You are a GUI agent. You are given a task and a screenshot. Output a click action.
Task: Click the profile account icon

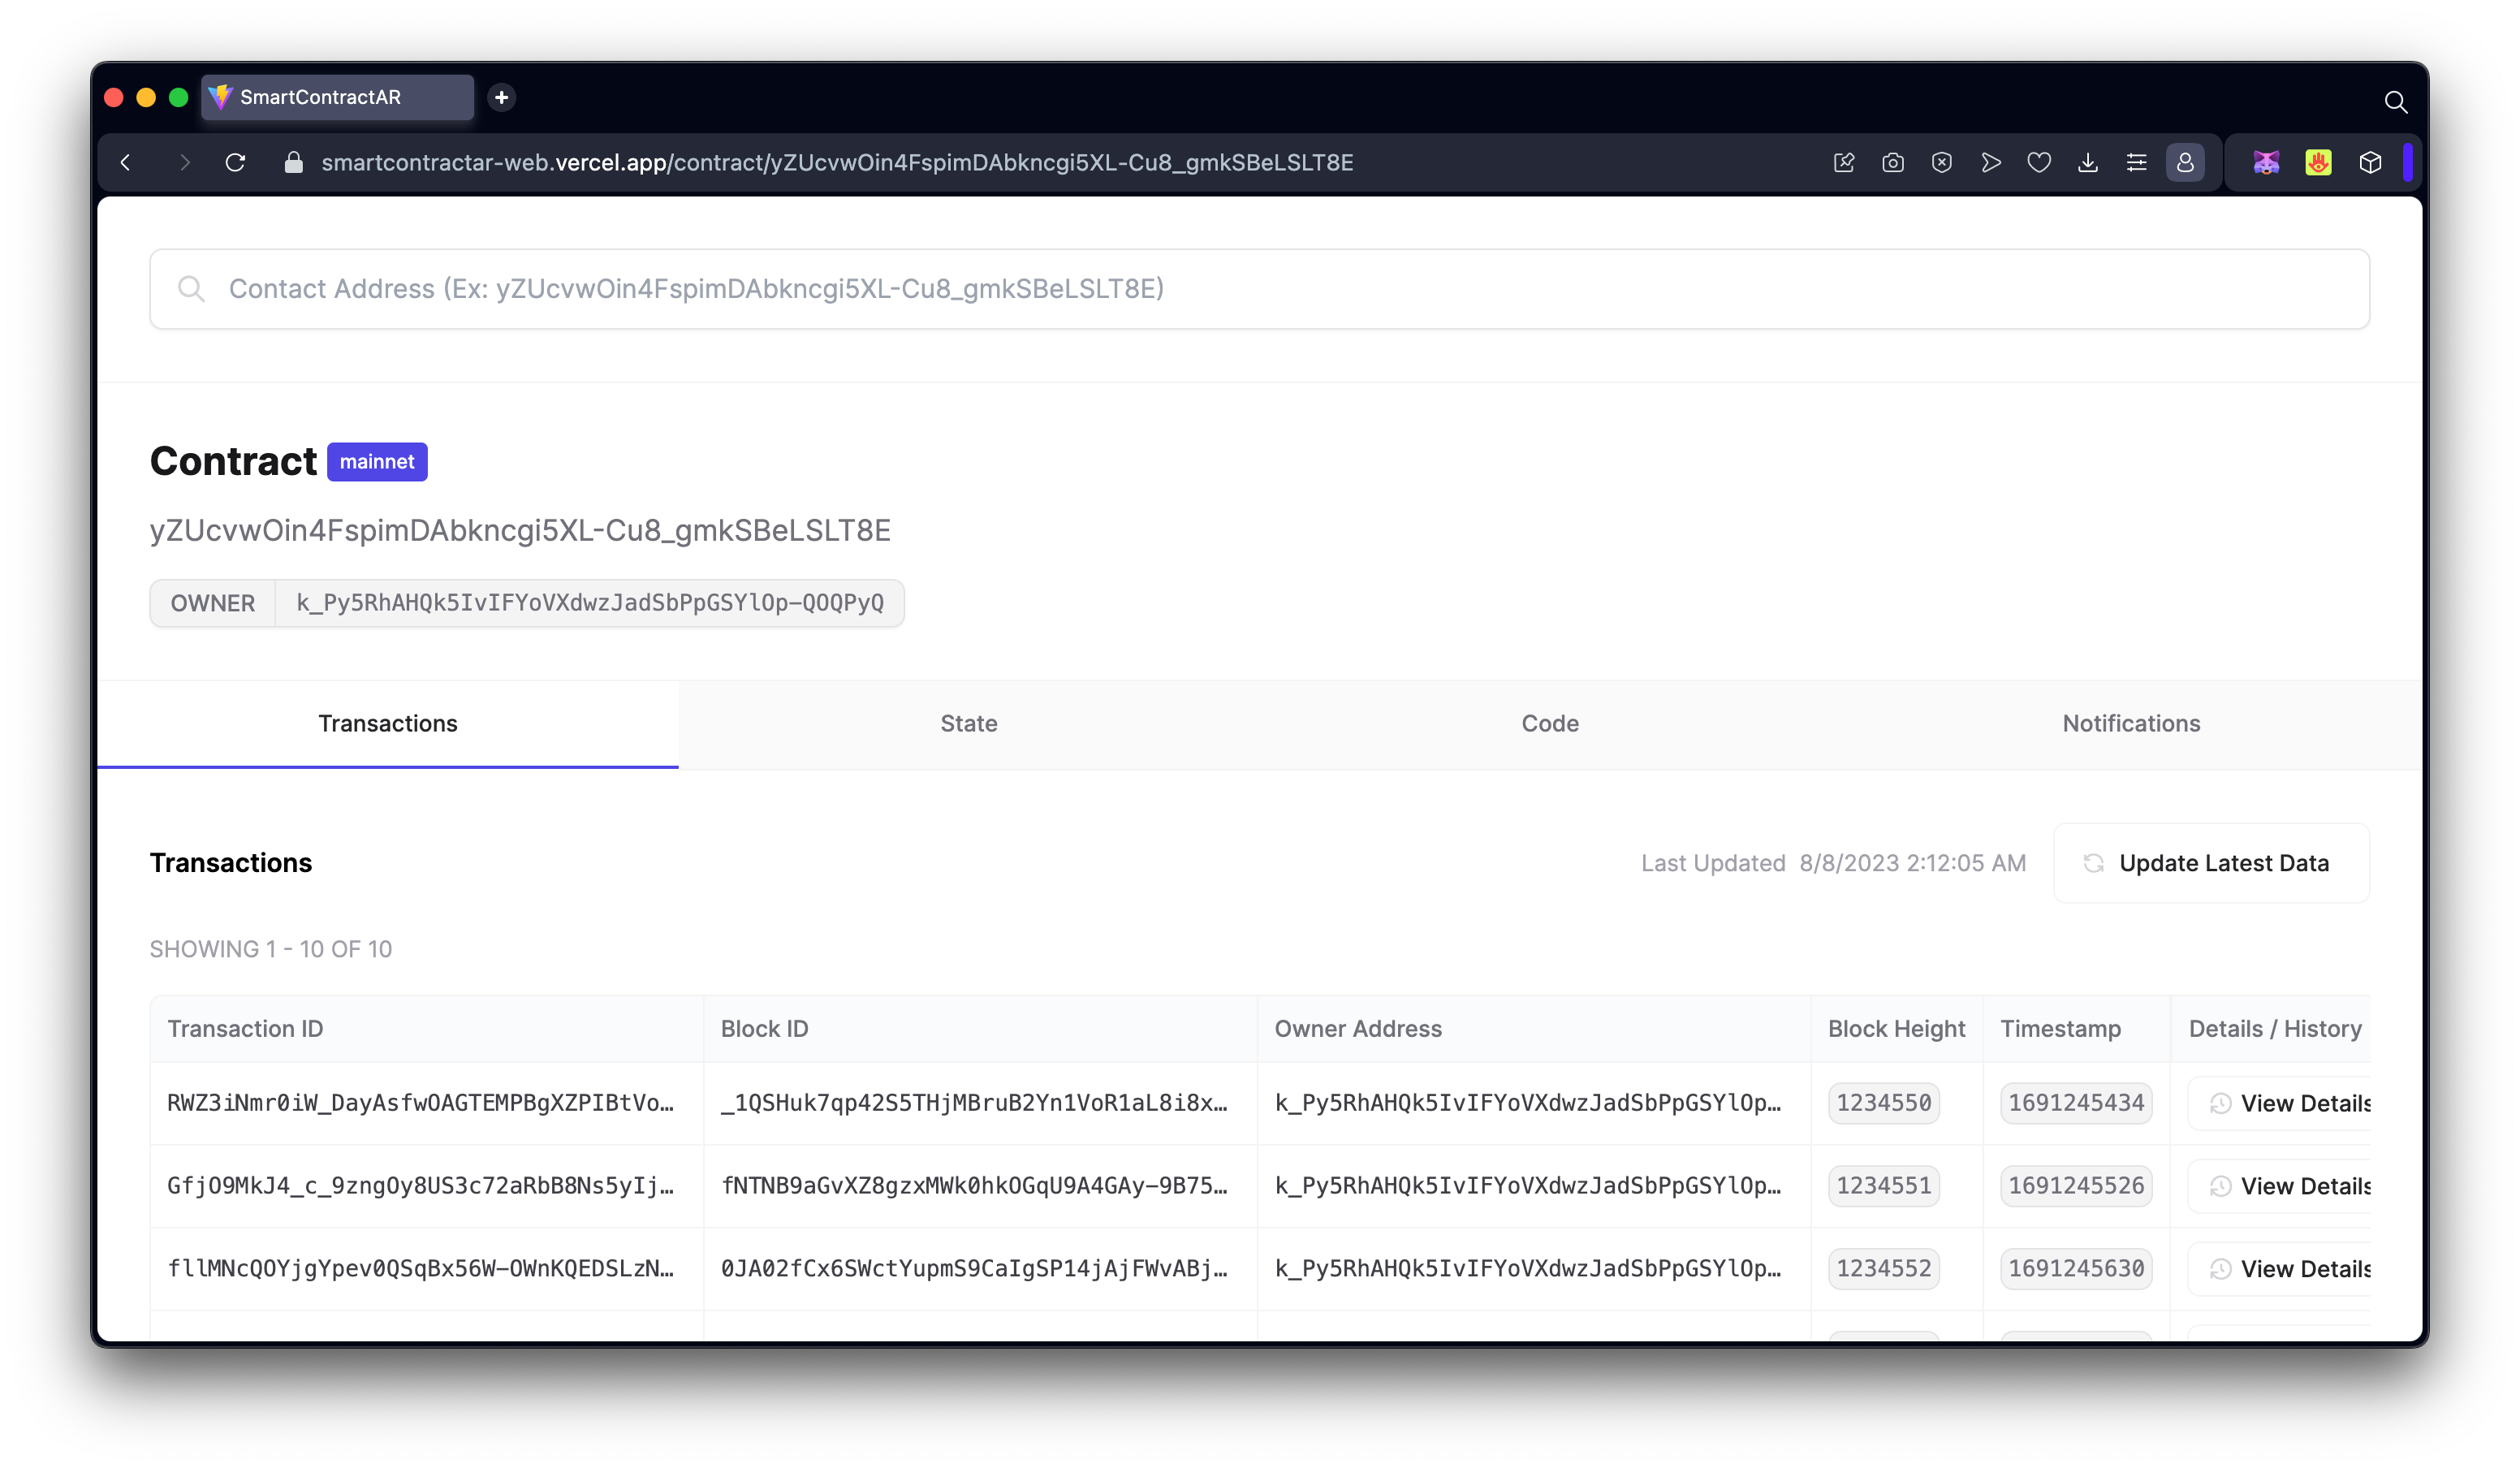point(2185,162)
